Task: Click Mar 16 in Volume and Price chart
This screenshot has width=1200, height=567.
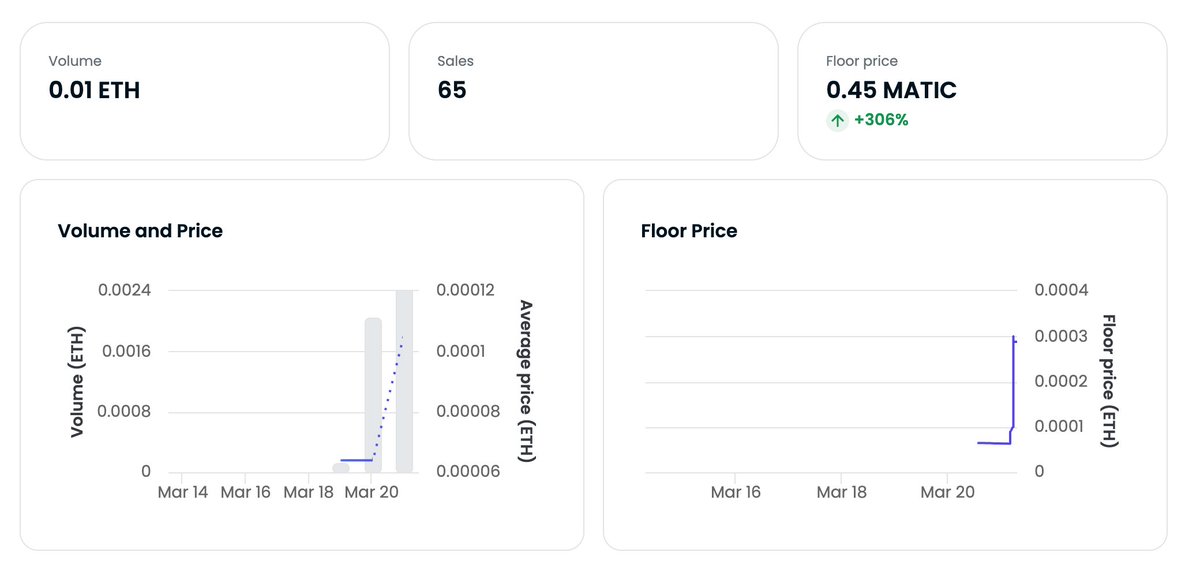Action: (x=246, y=492)
